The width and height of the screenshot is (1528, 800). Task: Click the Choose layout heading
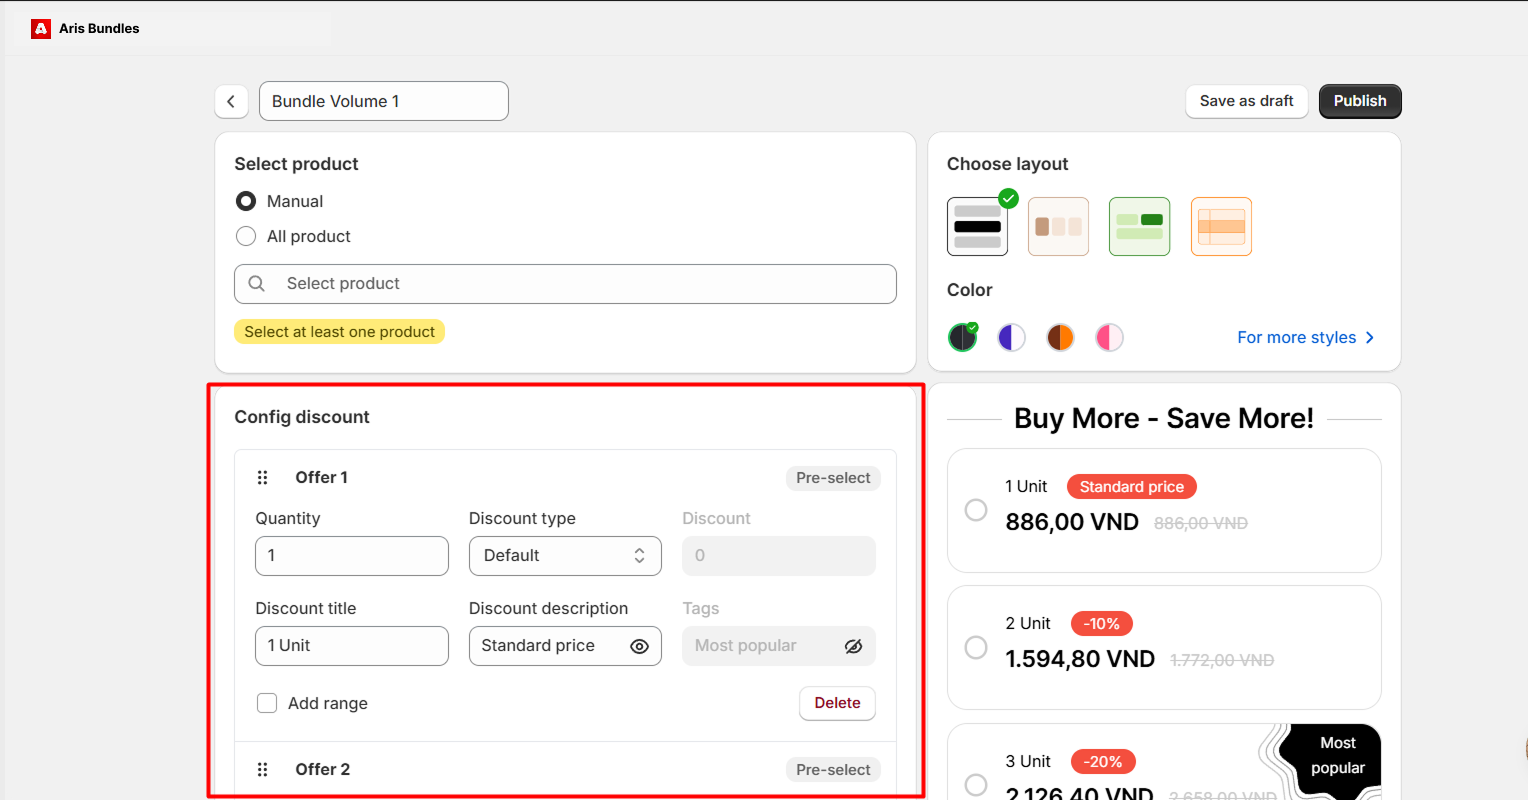click(x=1007, y=164)
